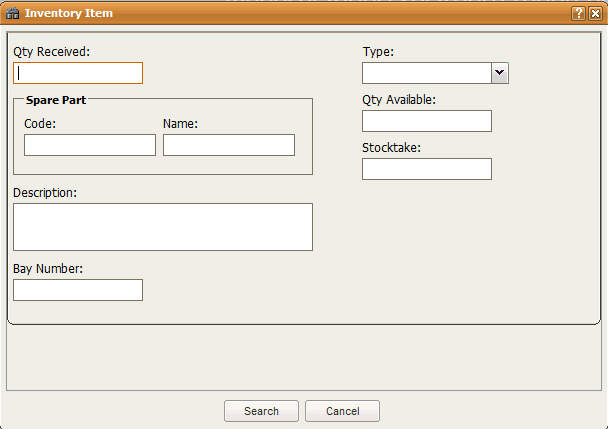Click the Type label text
The image size is (608, 429).
pyautogui.click(x=378, y=50)
